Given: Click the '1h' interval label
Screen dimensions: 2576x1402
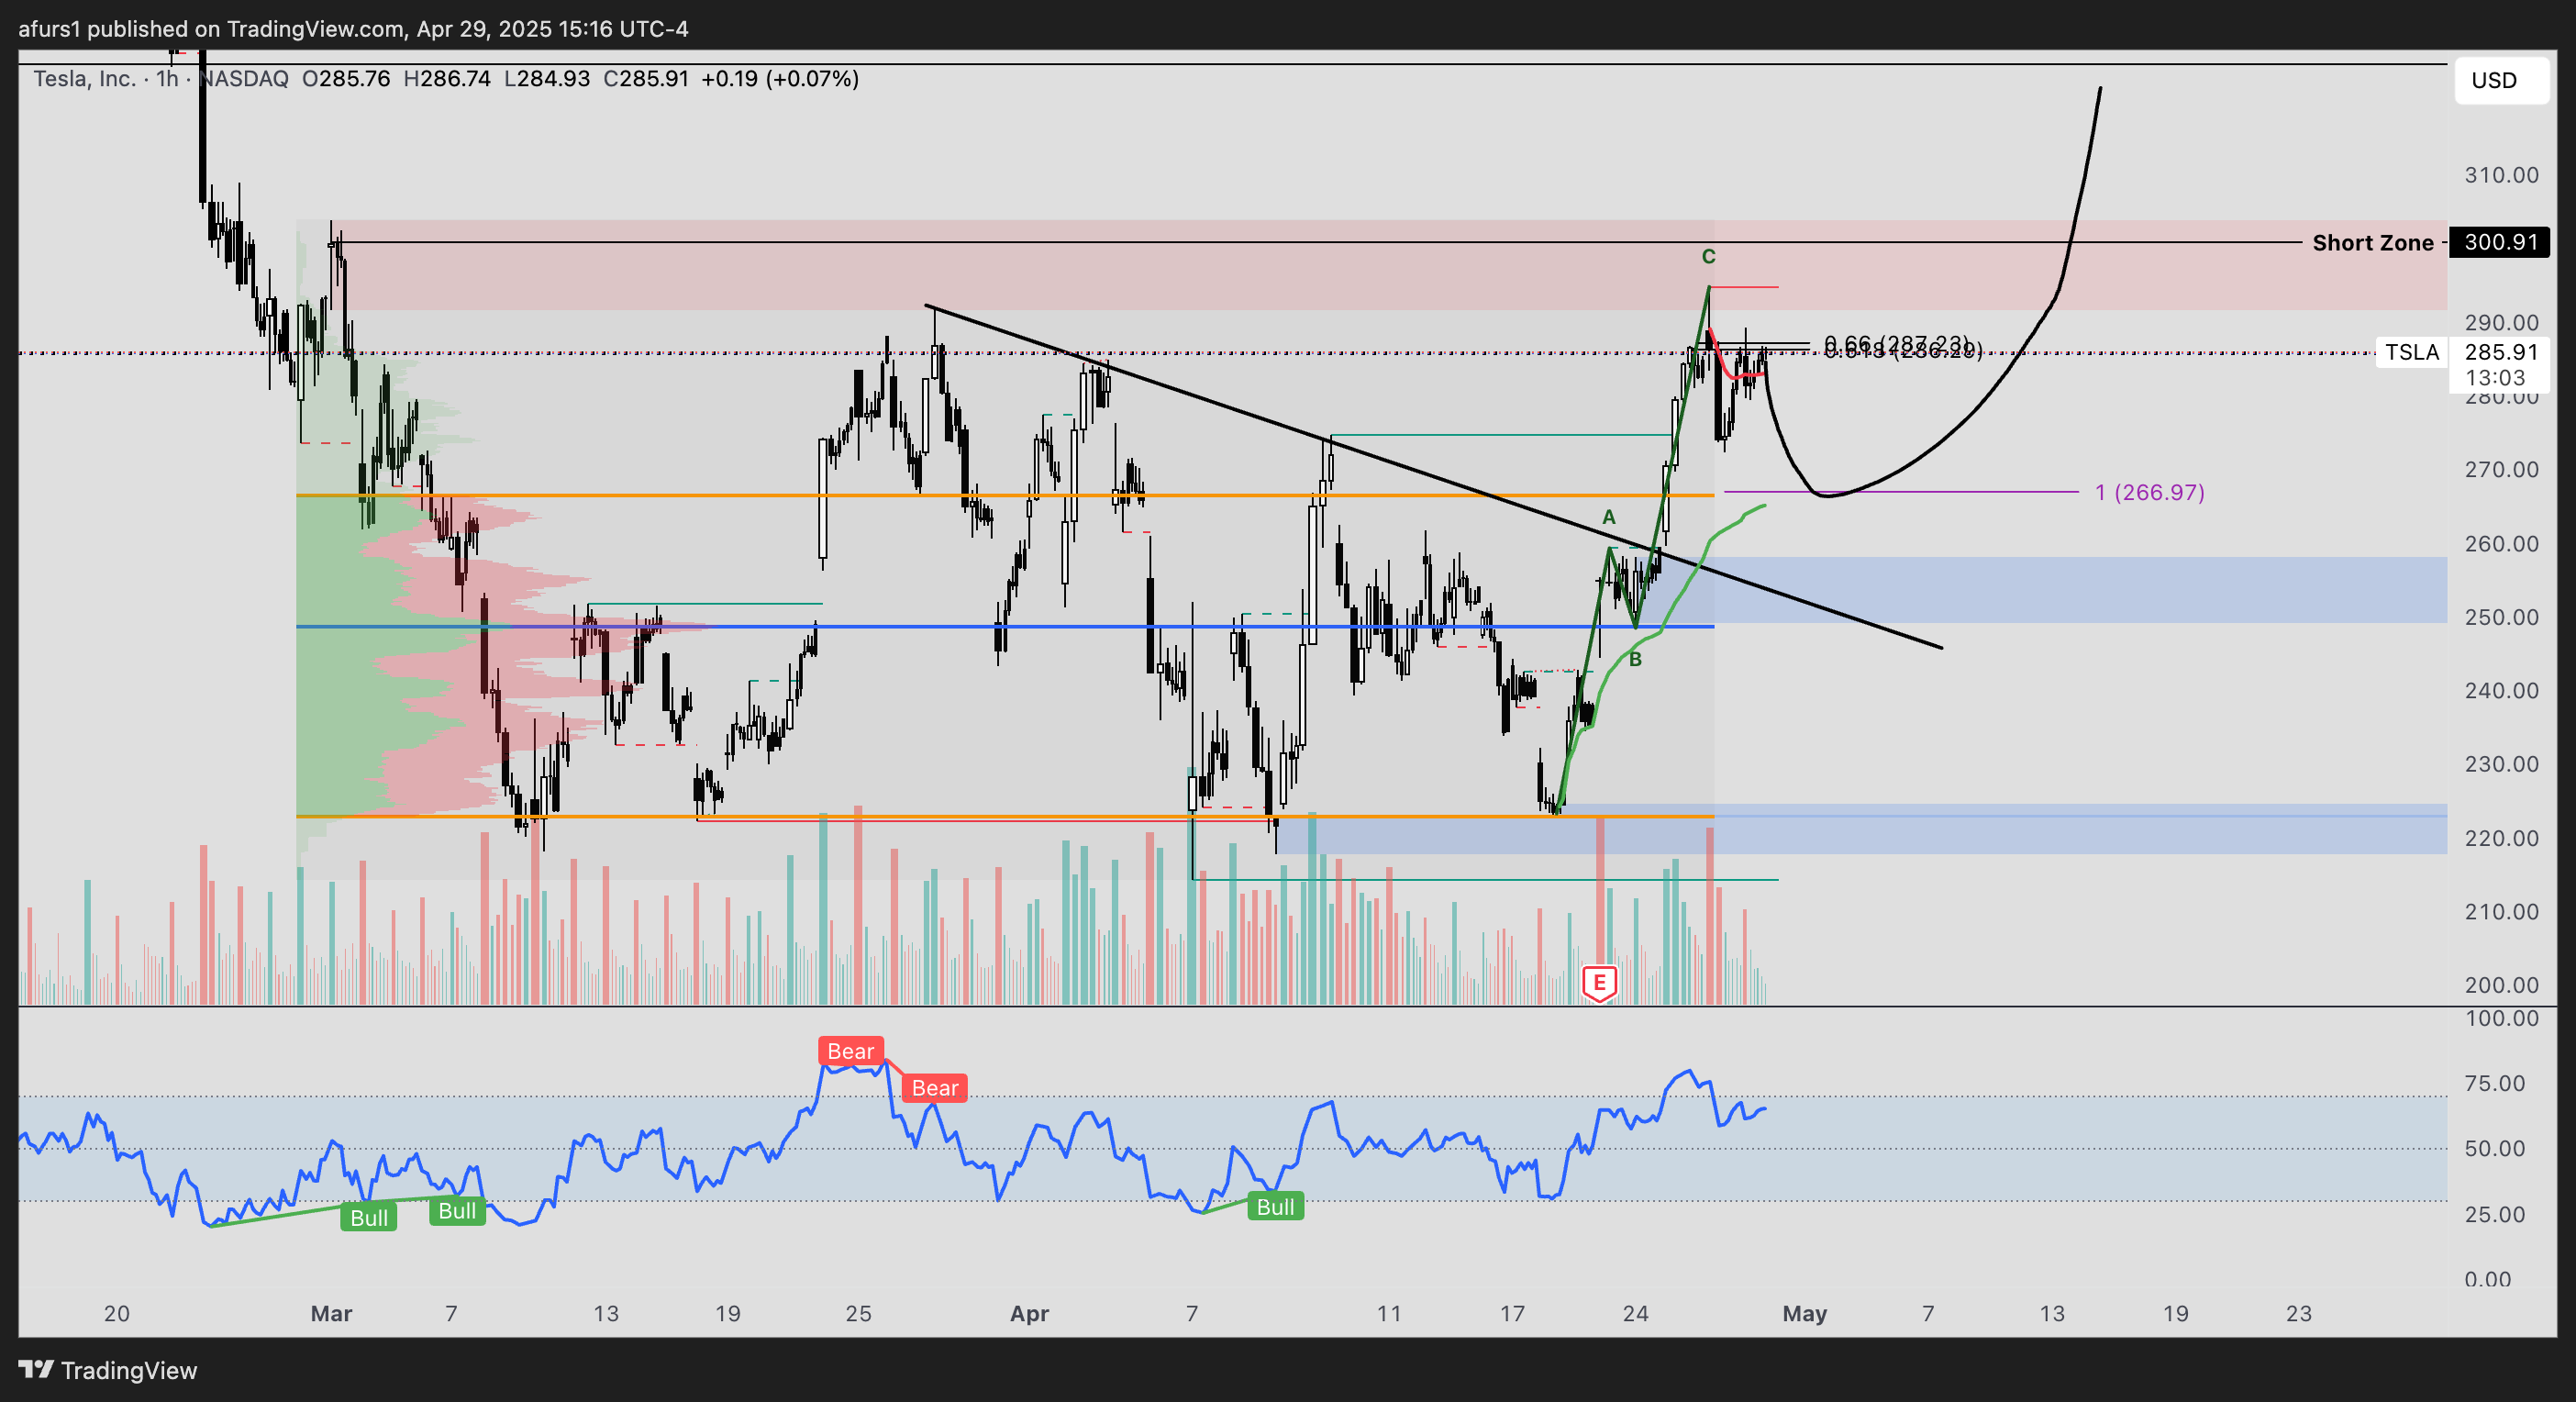Looking at the screenshot, I should [x=166, y=78].
